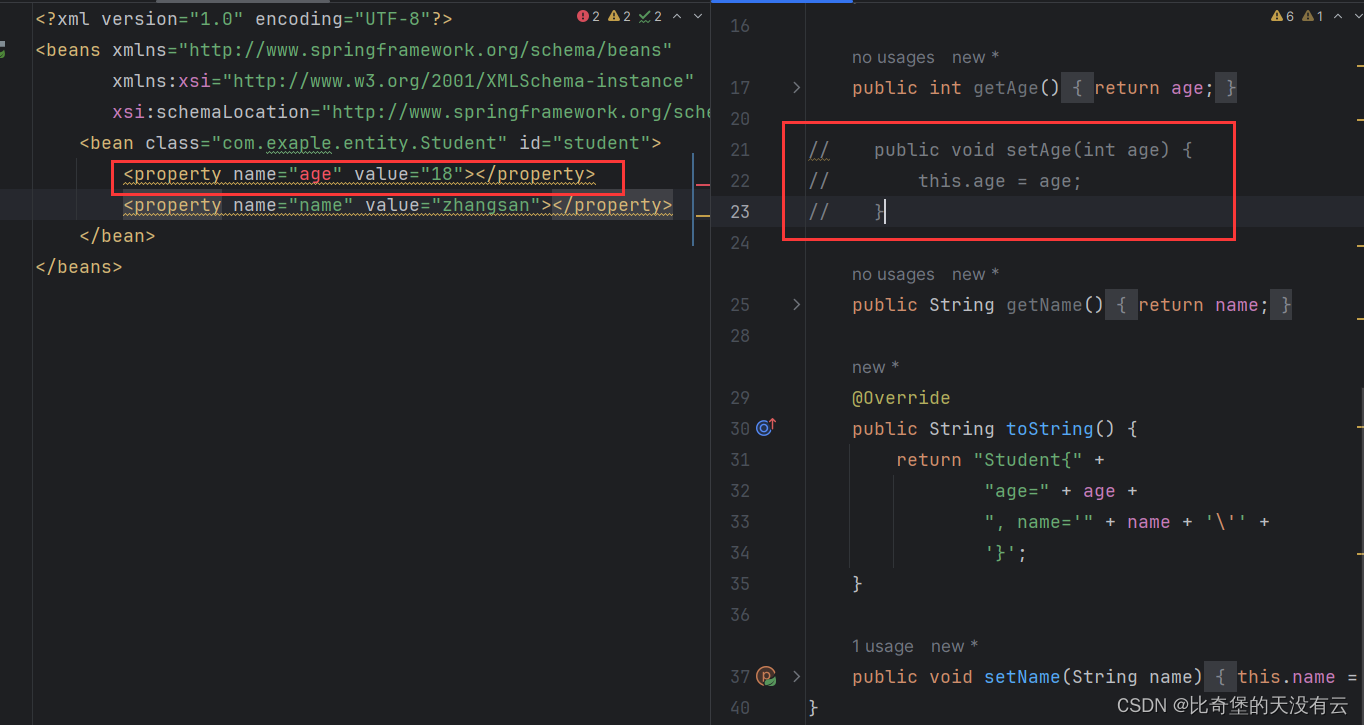
Task: Click 'no usages' hint above getAge
Action: tap(893, 58)
